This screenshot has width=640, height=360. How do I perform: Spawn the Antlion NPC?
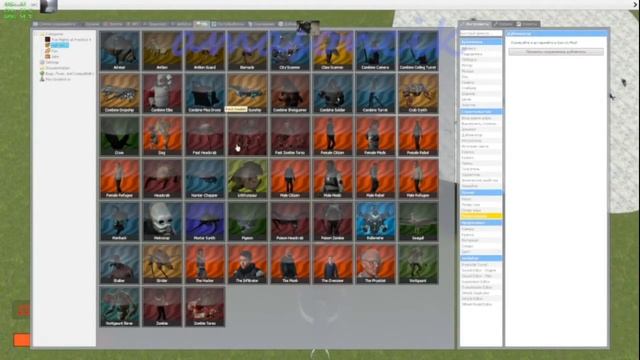162,51
